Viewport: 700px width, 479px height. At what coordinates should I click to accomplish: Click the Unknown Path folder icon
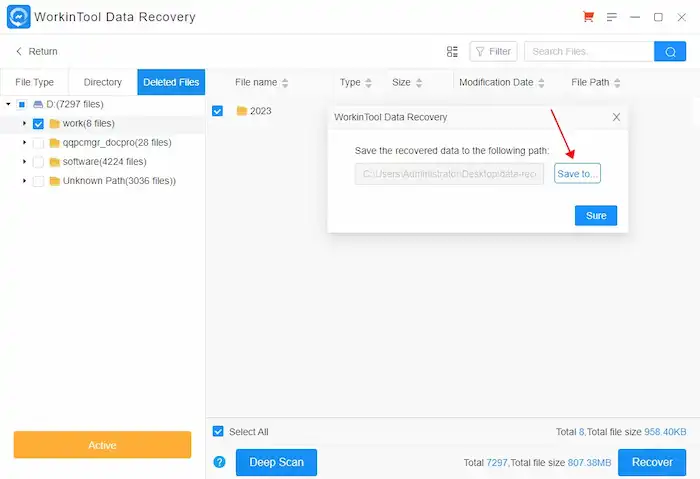[54, 181]
